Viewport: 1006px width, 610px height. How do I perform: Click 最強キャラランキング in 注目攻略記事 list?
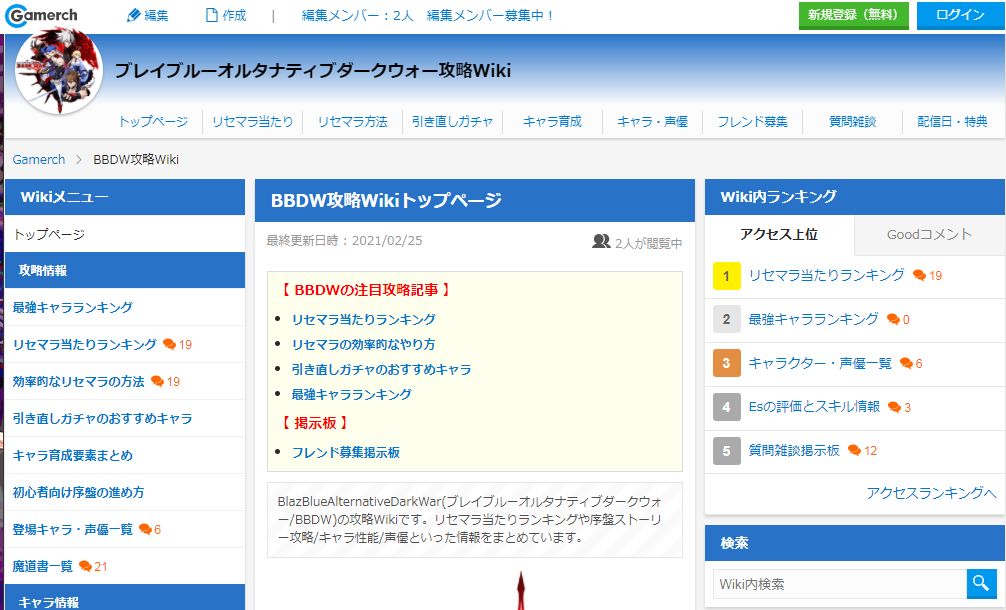point(352,394)
